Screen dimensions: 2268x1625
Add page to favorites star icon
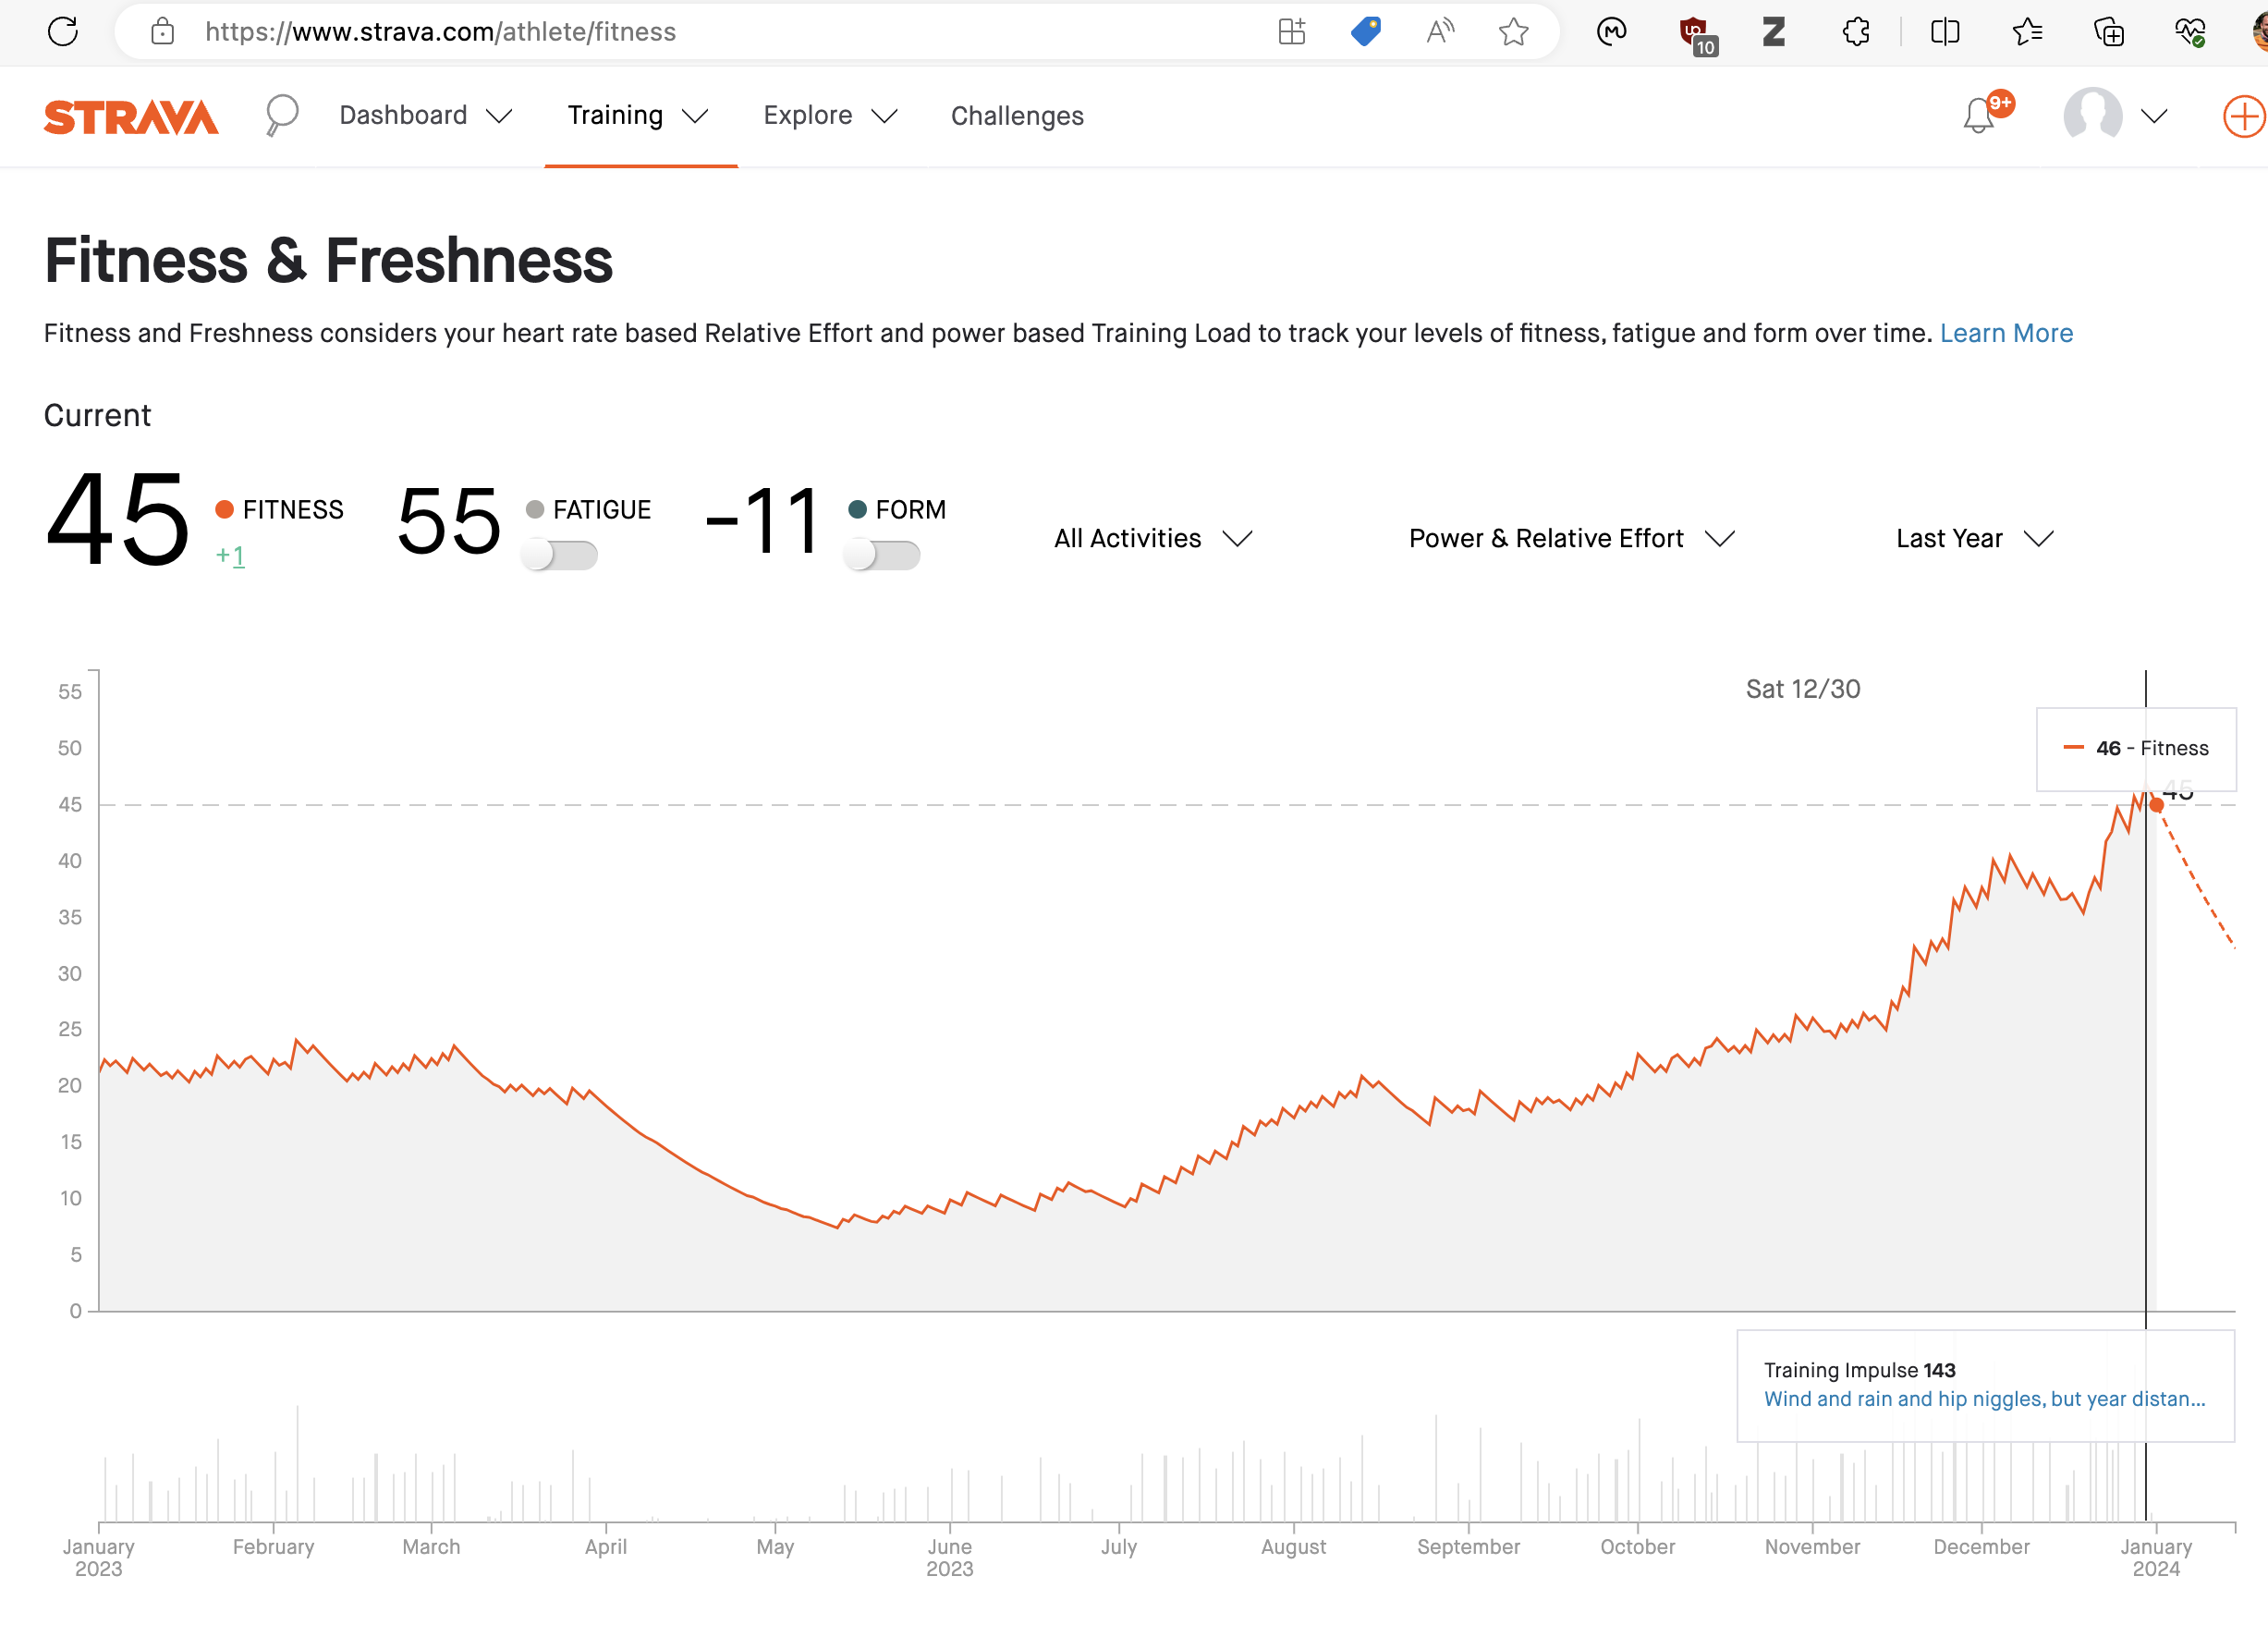pos(1514,32)
